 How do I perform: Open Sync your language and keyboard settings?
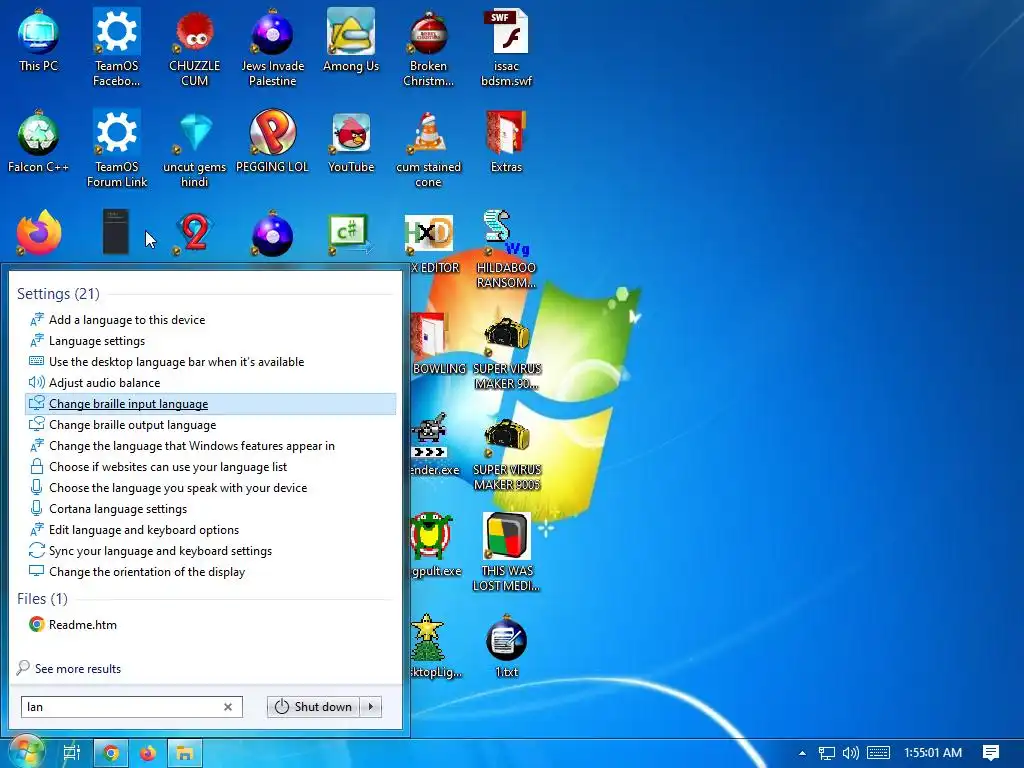click(x=210, y=551)
